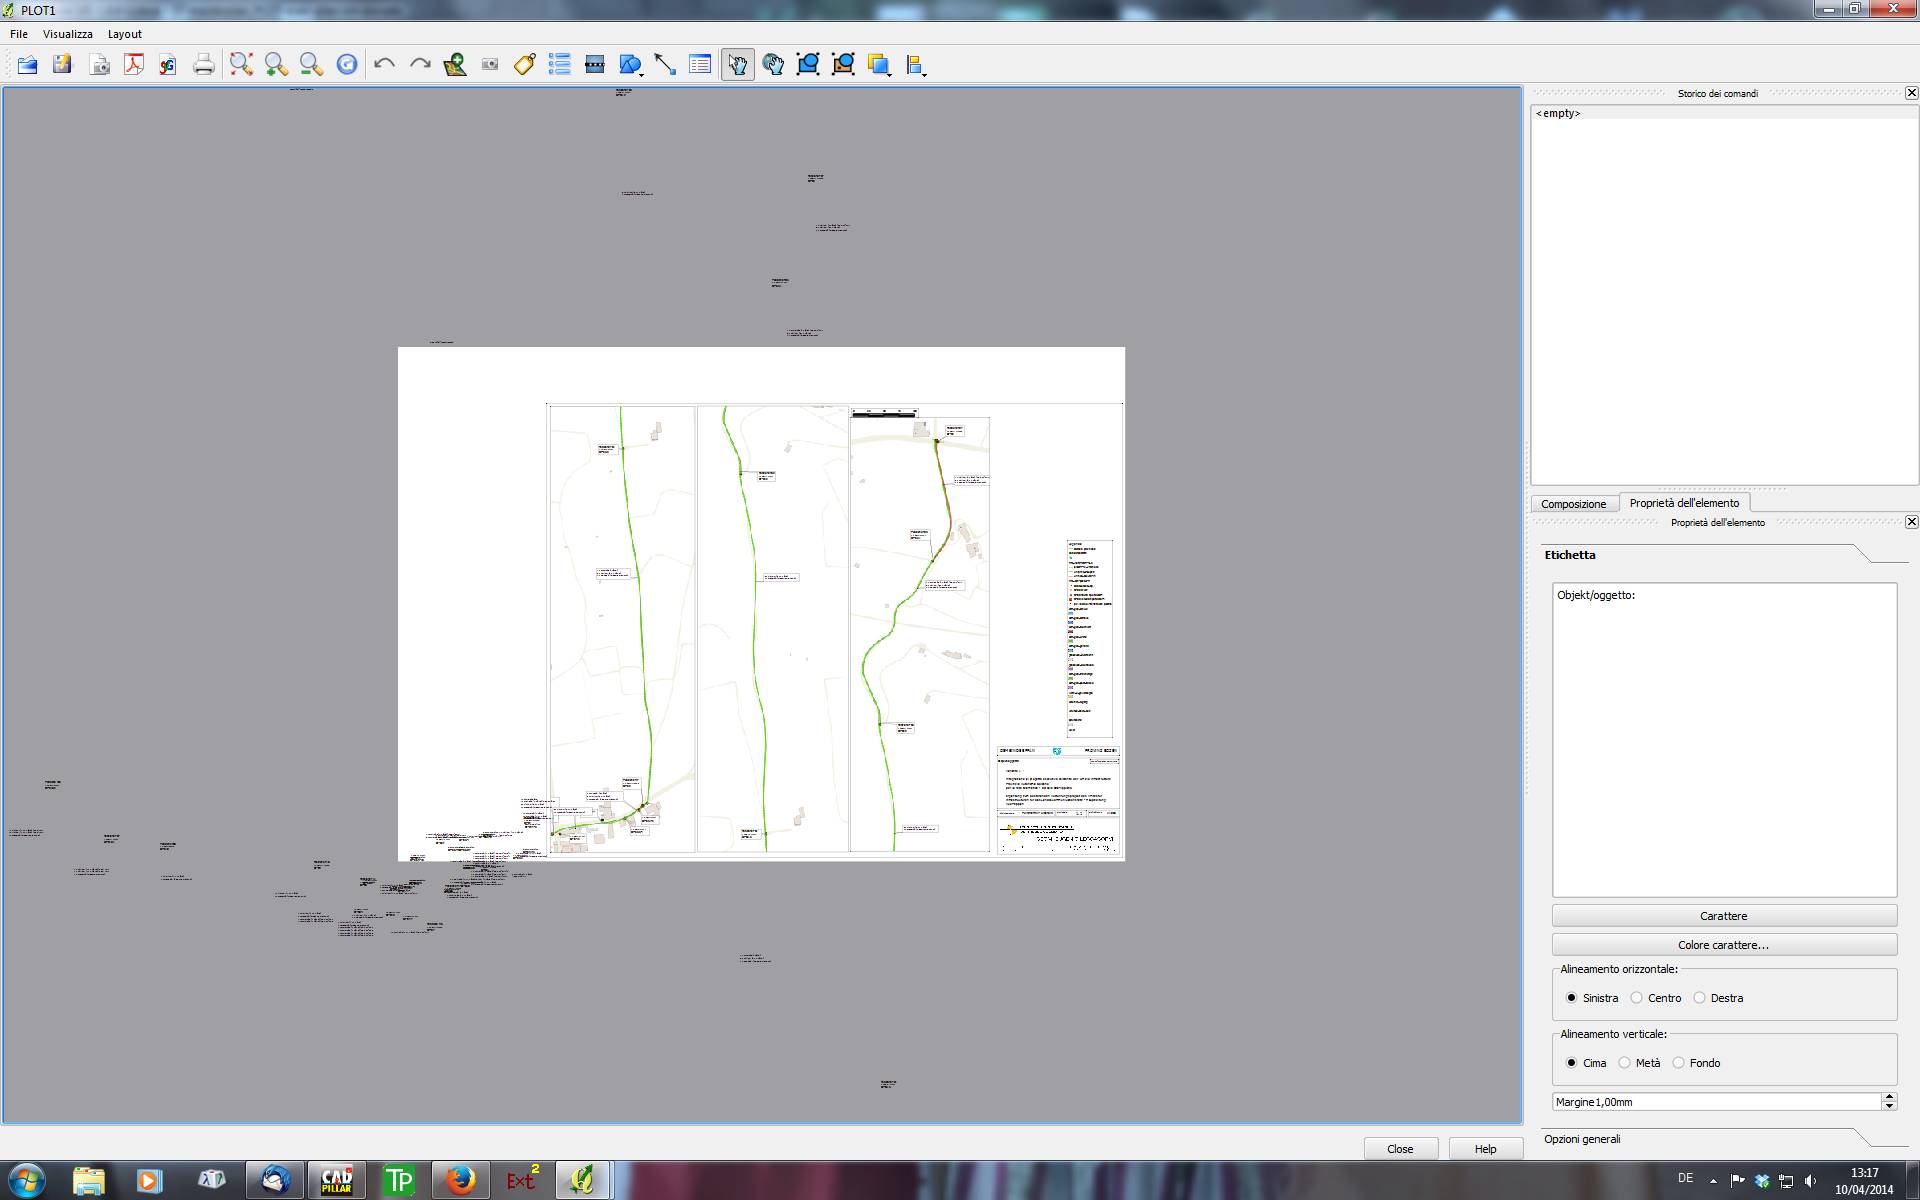The image size is (1920, 1200).
Task: Click the Add attribute table icon
Action: click(x=700, y=65)
